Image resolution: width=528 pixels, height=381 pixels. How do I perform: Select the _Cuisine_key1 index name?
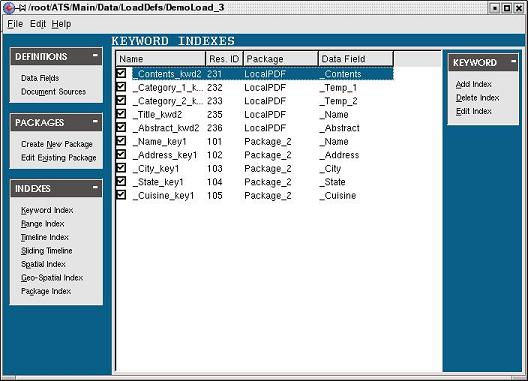click(163, 195)
